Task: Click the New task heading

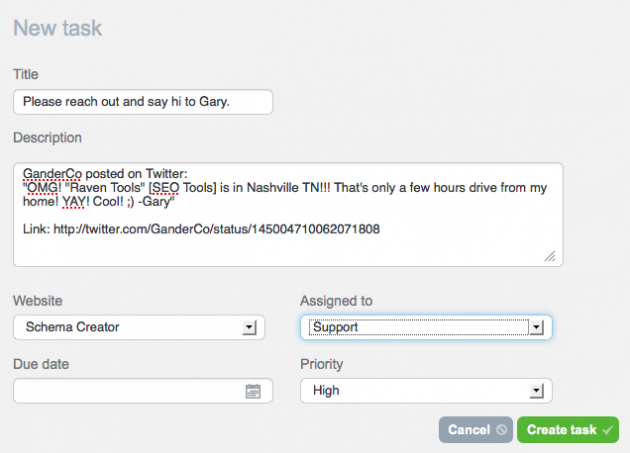Action: (58, 28)
